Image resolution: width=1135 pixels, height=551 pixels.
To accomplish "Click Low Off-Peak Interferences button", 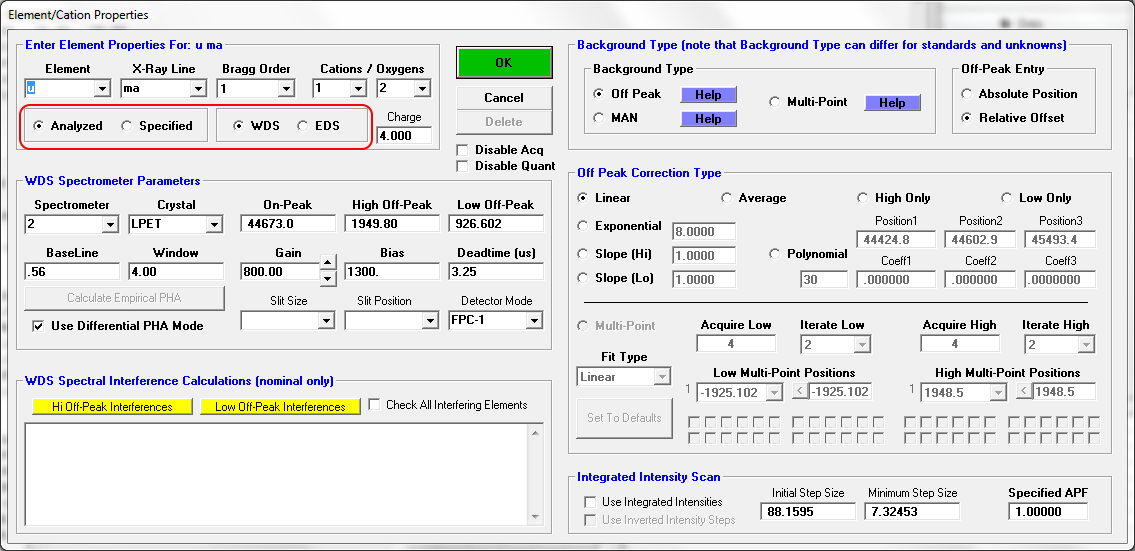I will coord(280,406).
